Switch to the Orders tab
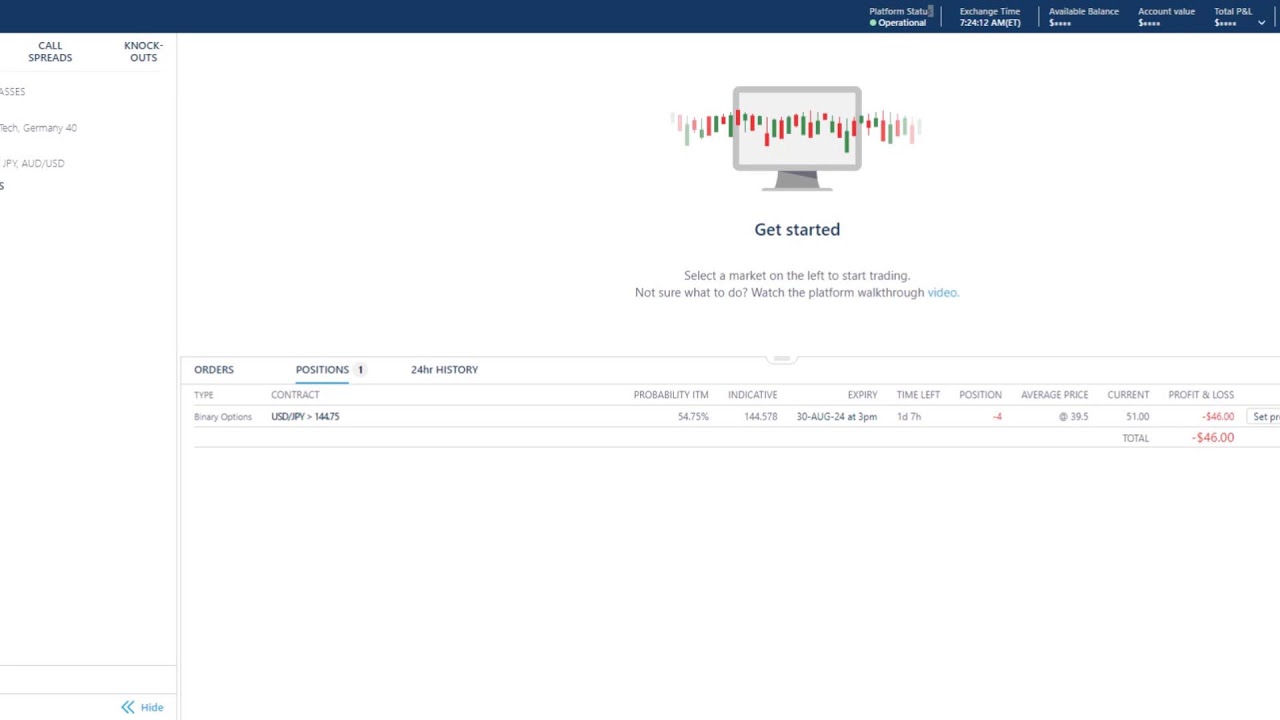This screenshot has width=1280, height=720. [x=214, y=370]
